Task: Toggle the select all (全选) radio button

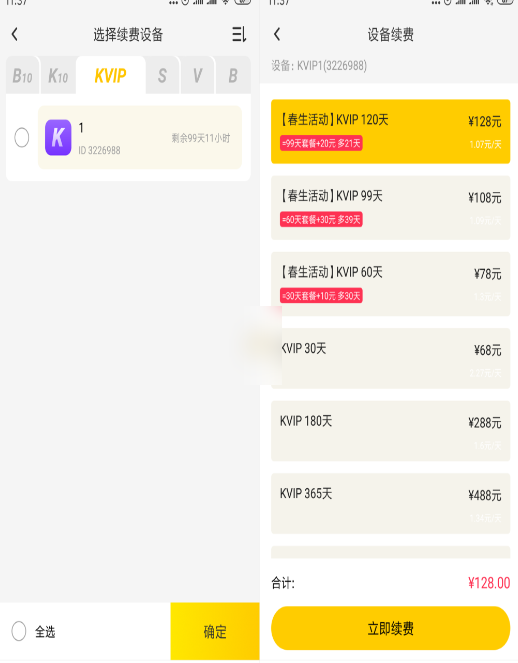Action: (19, 631)
